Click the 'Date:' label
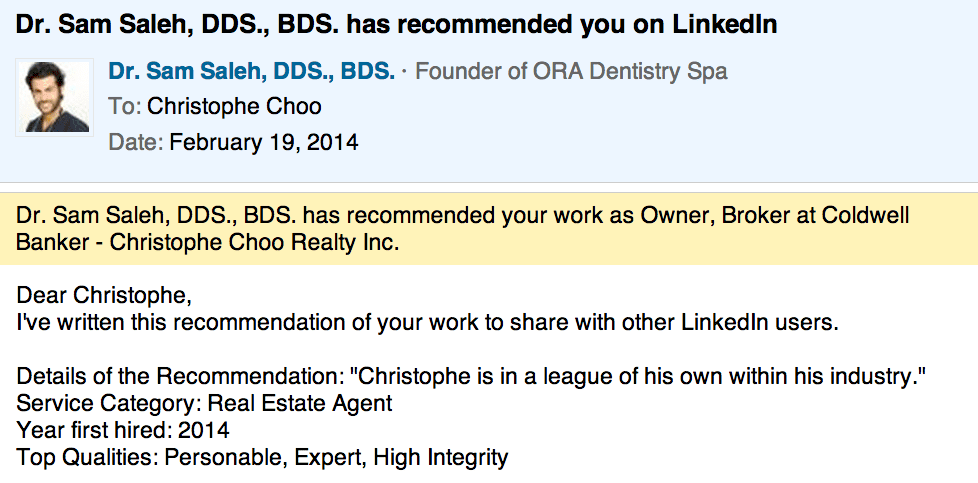Image resolution: width=978 pixels, height=483 pixels. 135,142
